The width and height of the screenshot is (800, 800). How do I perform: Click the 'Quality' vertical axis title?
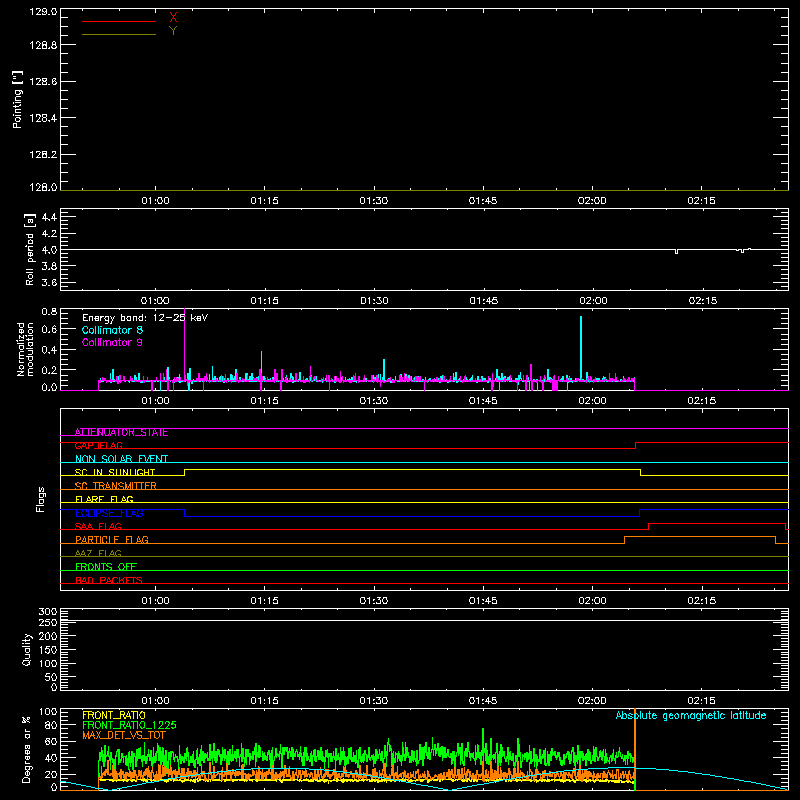pyautogui.click(x=27, y=649)
